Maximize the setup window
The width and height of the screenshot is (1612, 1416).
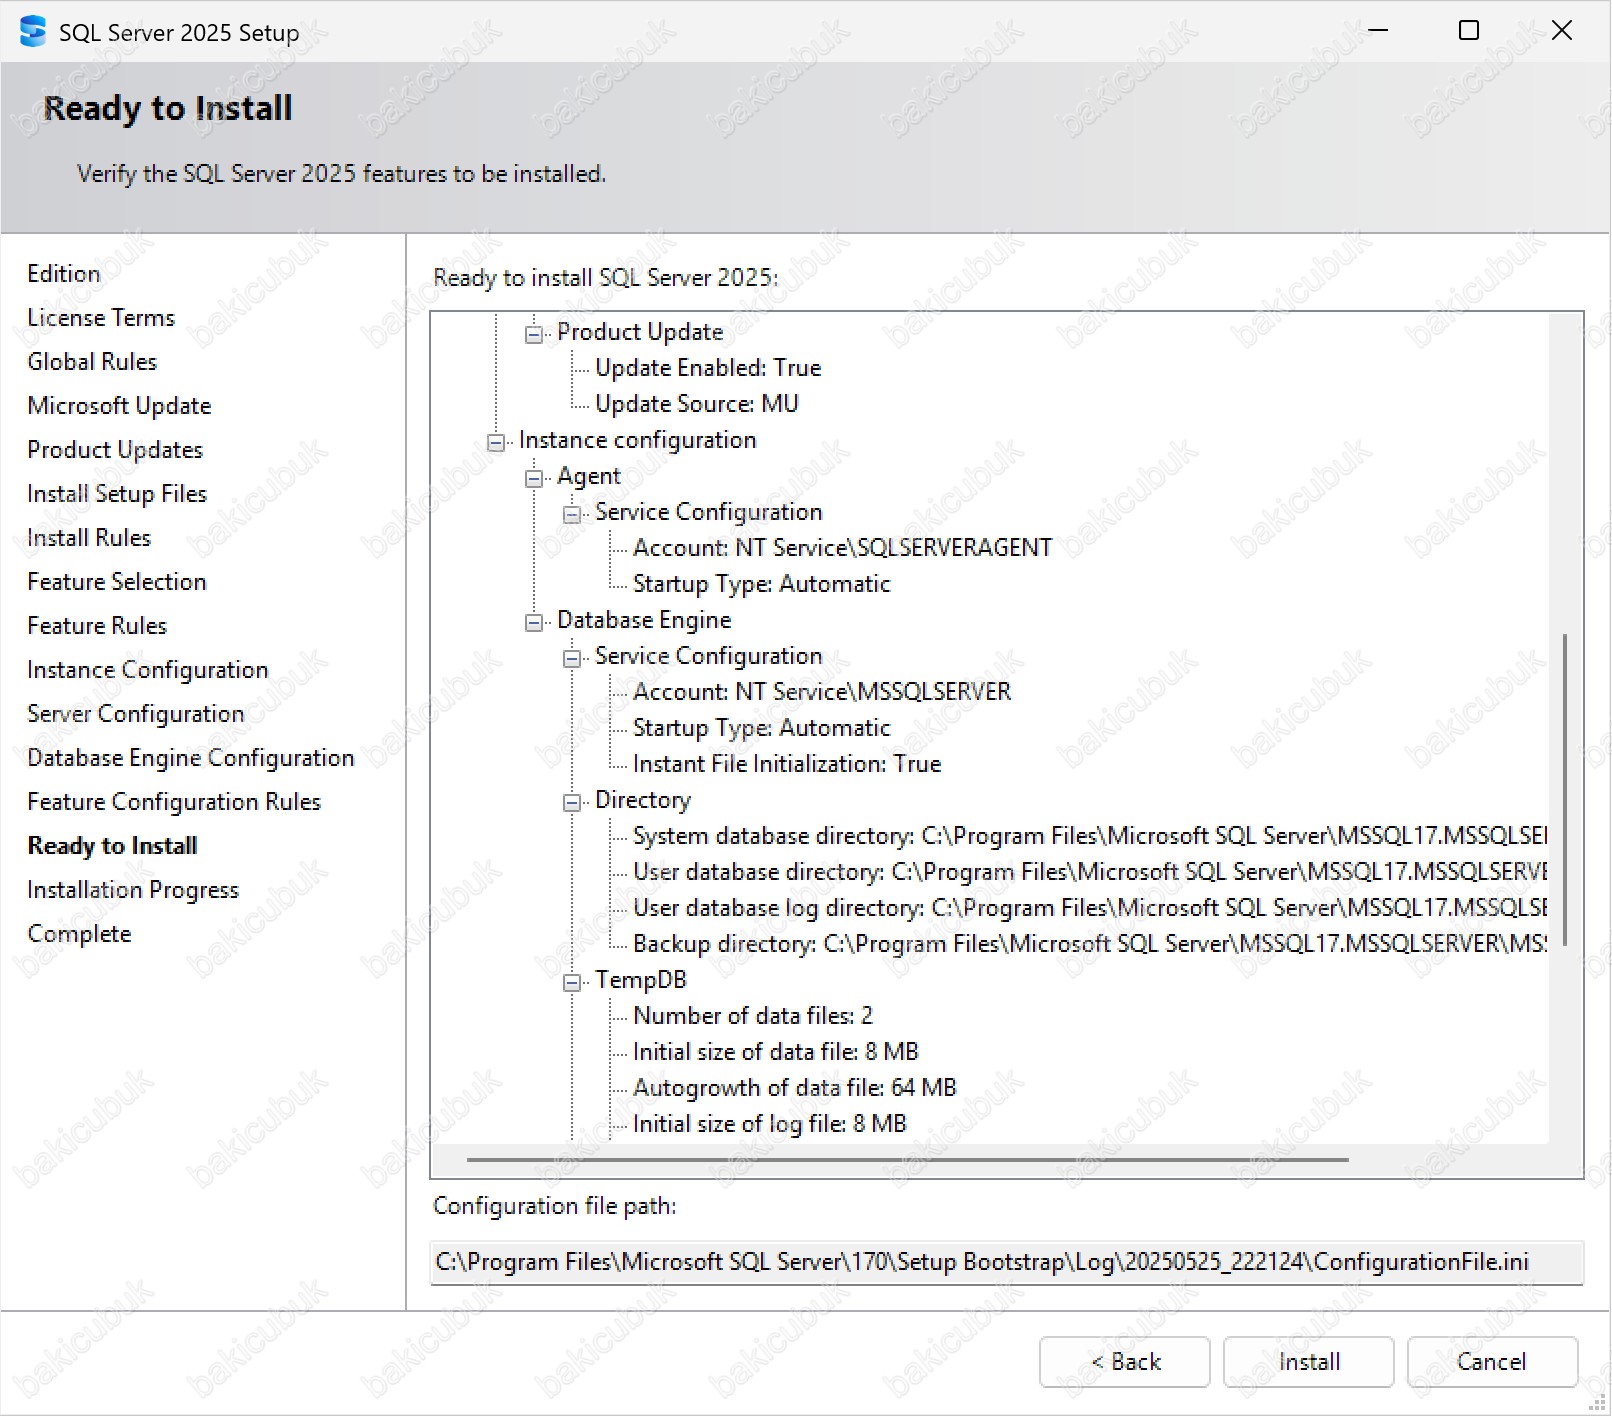click(x=1469, y=31)
